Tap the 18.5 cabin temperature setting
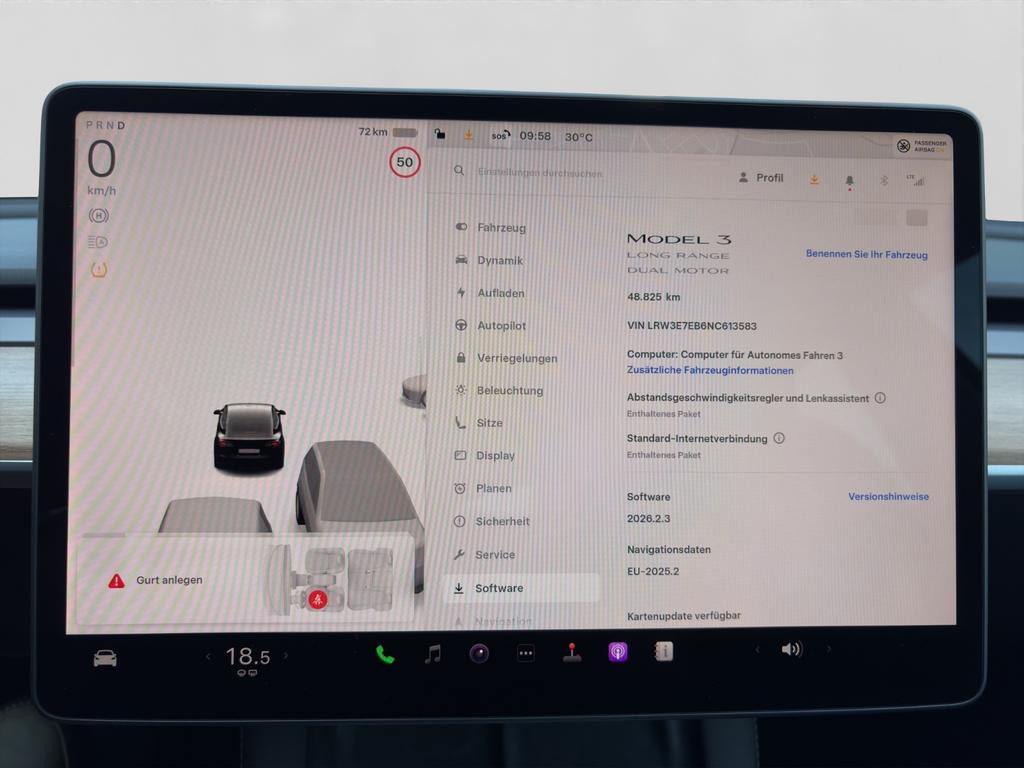 248,656
